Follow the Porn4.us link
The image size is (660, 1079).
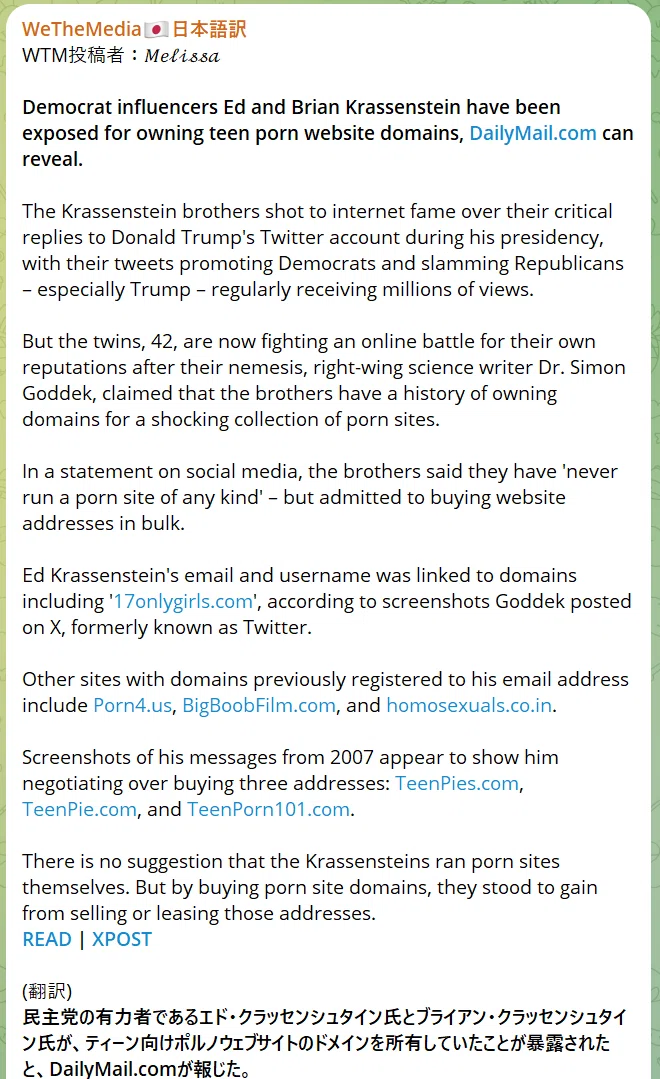(132, 705)
